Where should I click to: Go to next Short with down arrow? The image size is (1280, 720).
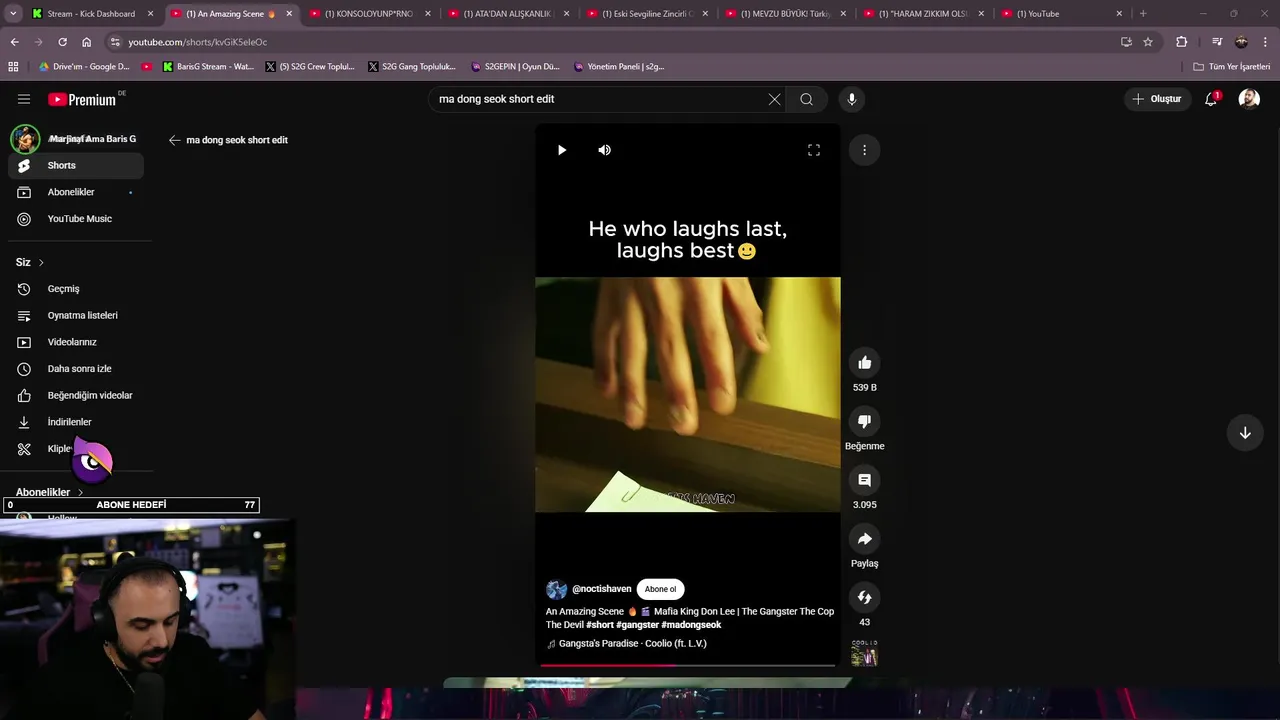tap(1245, 433)
